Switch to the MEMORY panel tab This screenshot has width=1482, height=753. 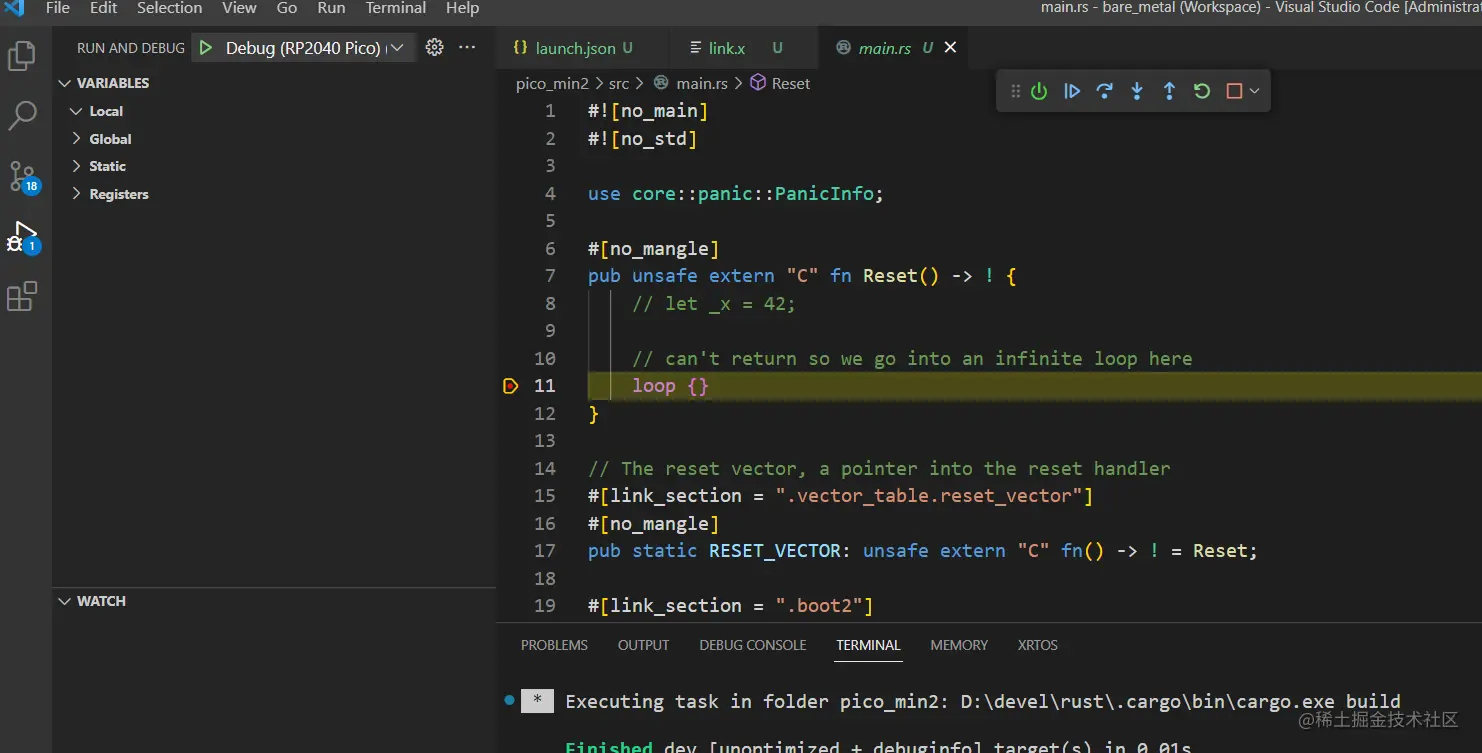(959, 645)
